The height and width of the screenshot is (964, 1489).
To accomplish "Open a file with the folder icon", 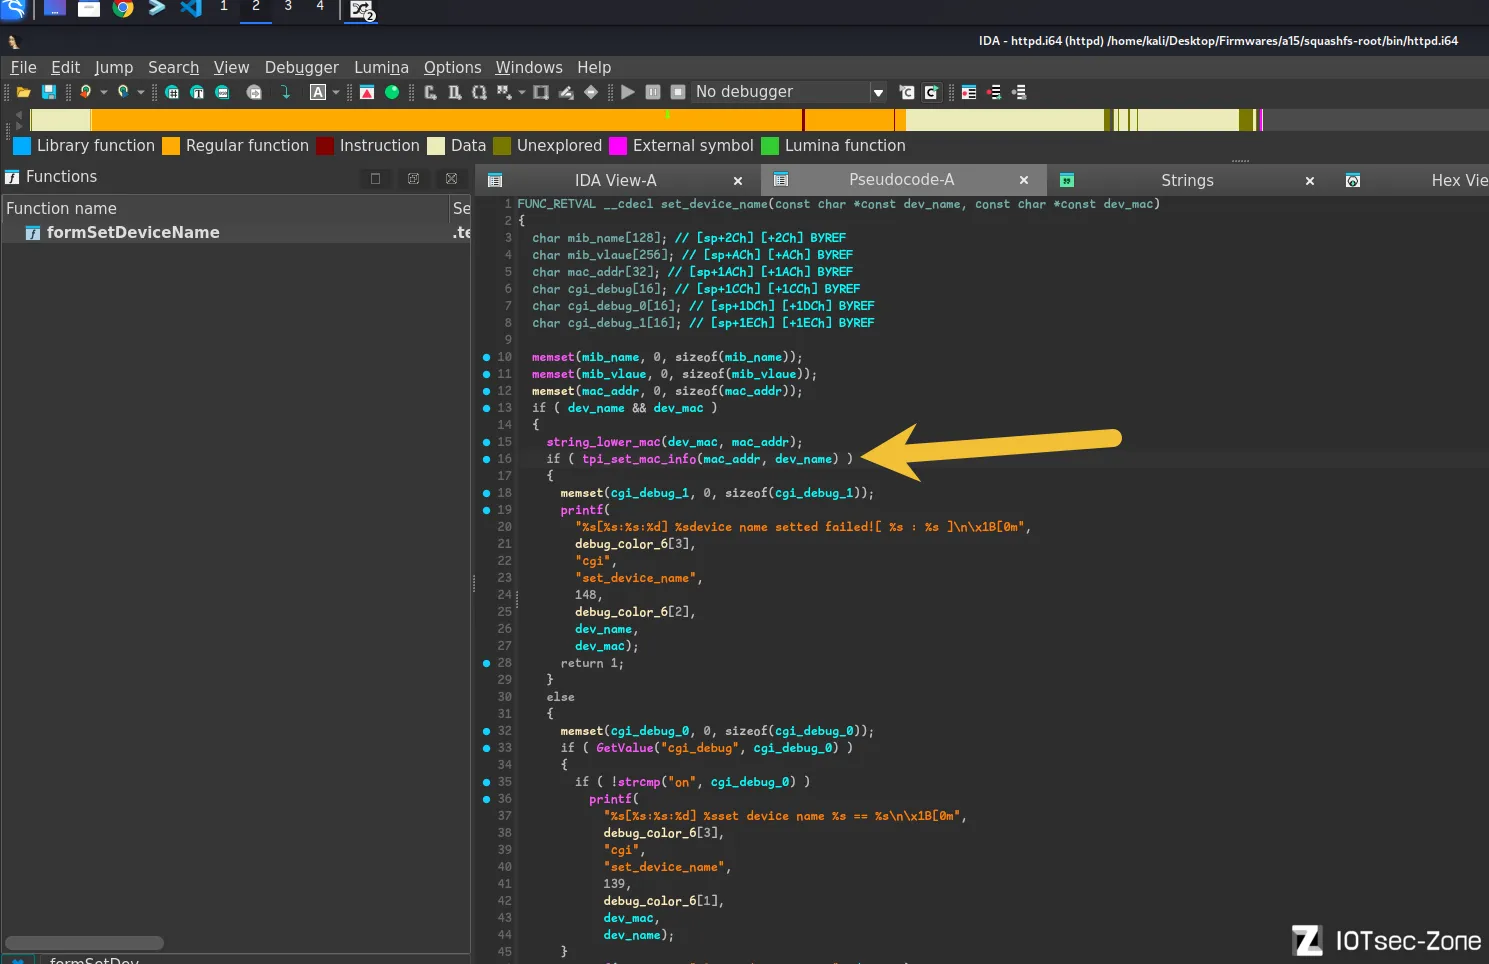I will click(x=23, y=92).
